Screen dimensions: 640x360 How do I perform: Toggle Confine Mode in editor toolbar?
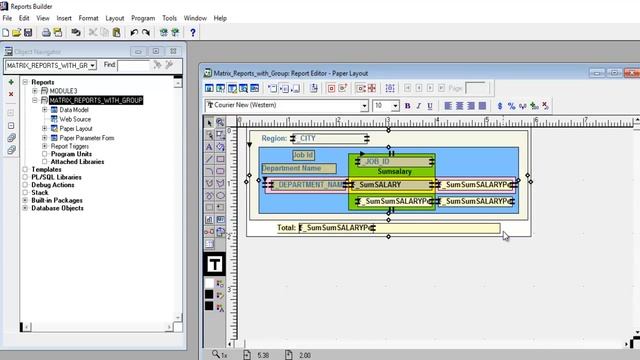331,88
